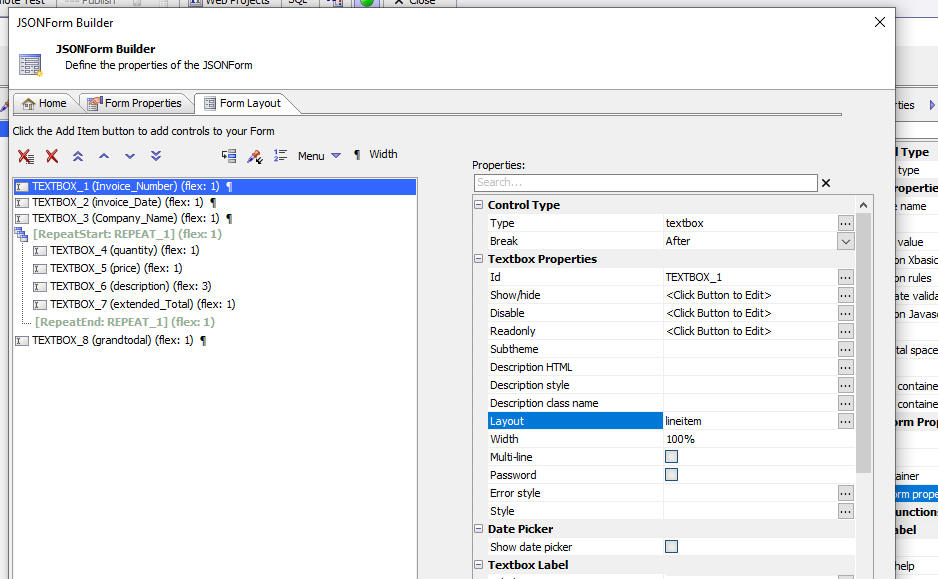Select RepeatEnd: REPEAT_1 item
The height and width of the screenshot is (579, 938).
[124, 322]
